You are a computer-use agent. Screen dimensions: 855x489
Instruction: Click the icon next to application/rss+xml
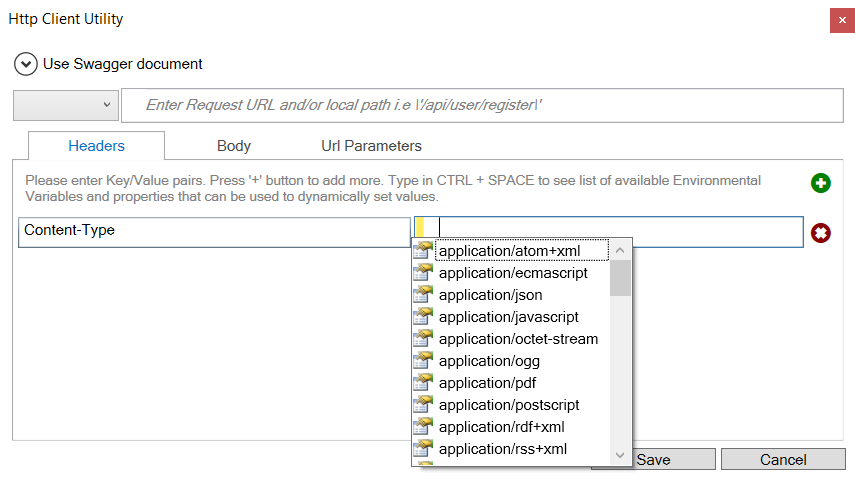(x=423, y=449)
